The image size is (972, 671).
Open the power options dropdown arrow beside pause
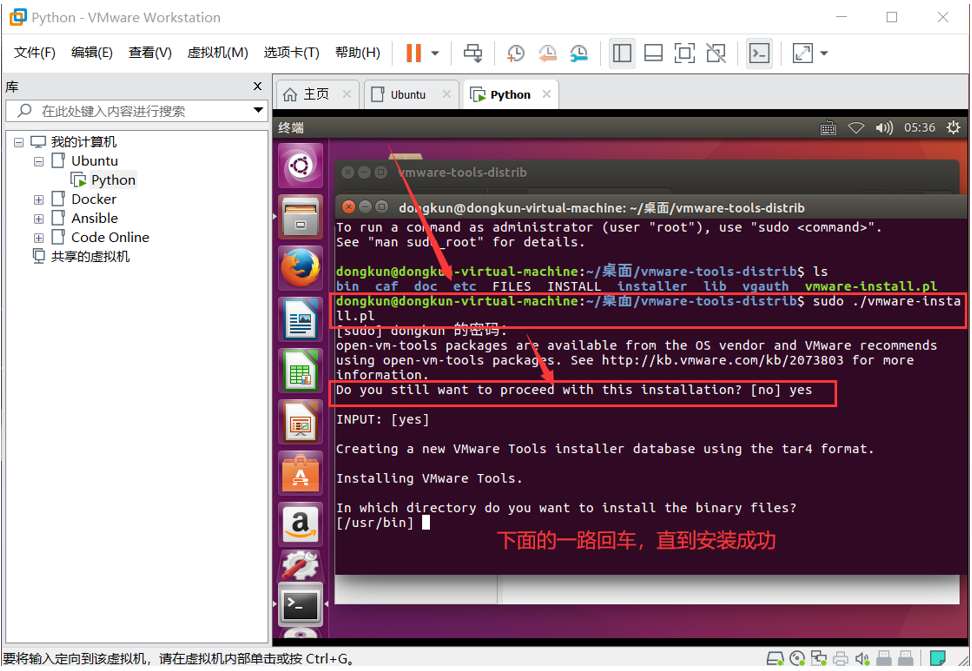(x=435, y=53)
